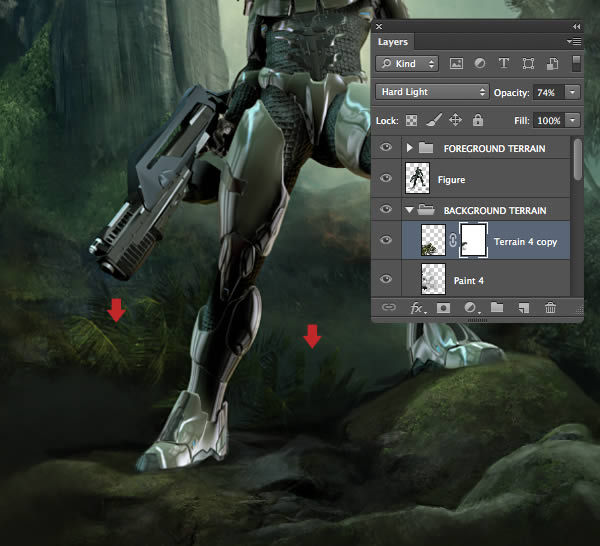Switch to the Layers tab

(x=393, y=42)
